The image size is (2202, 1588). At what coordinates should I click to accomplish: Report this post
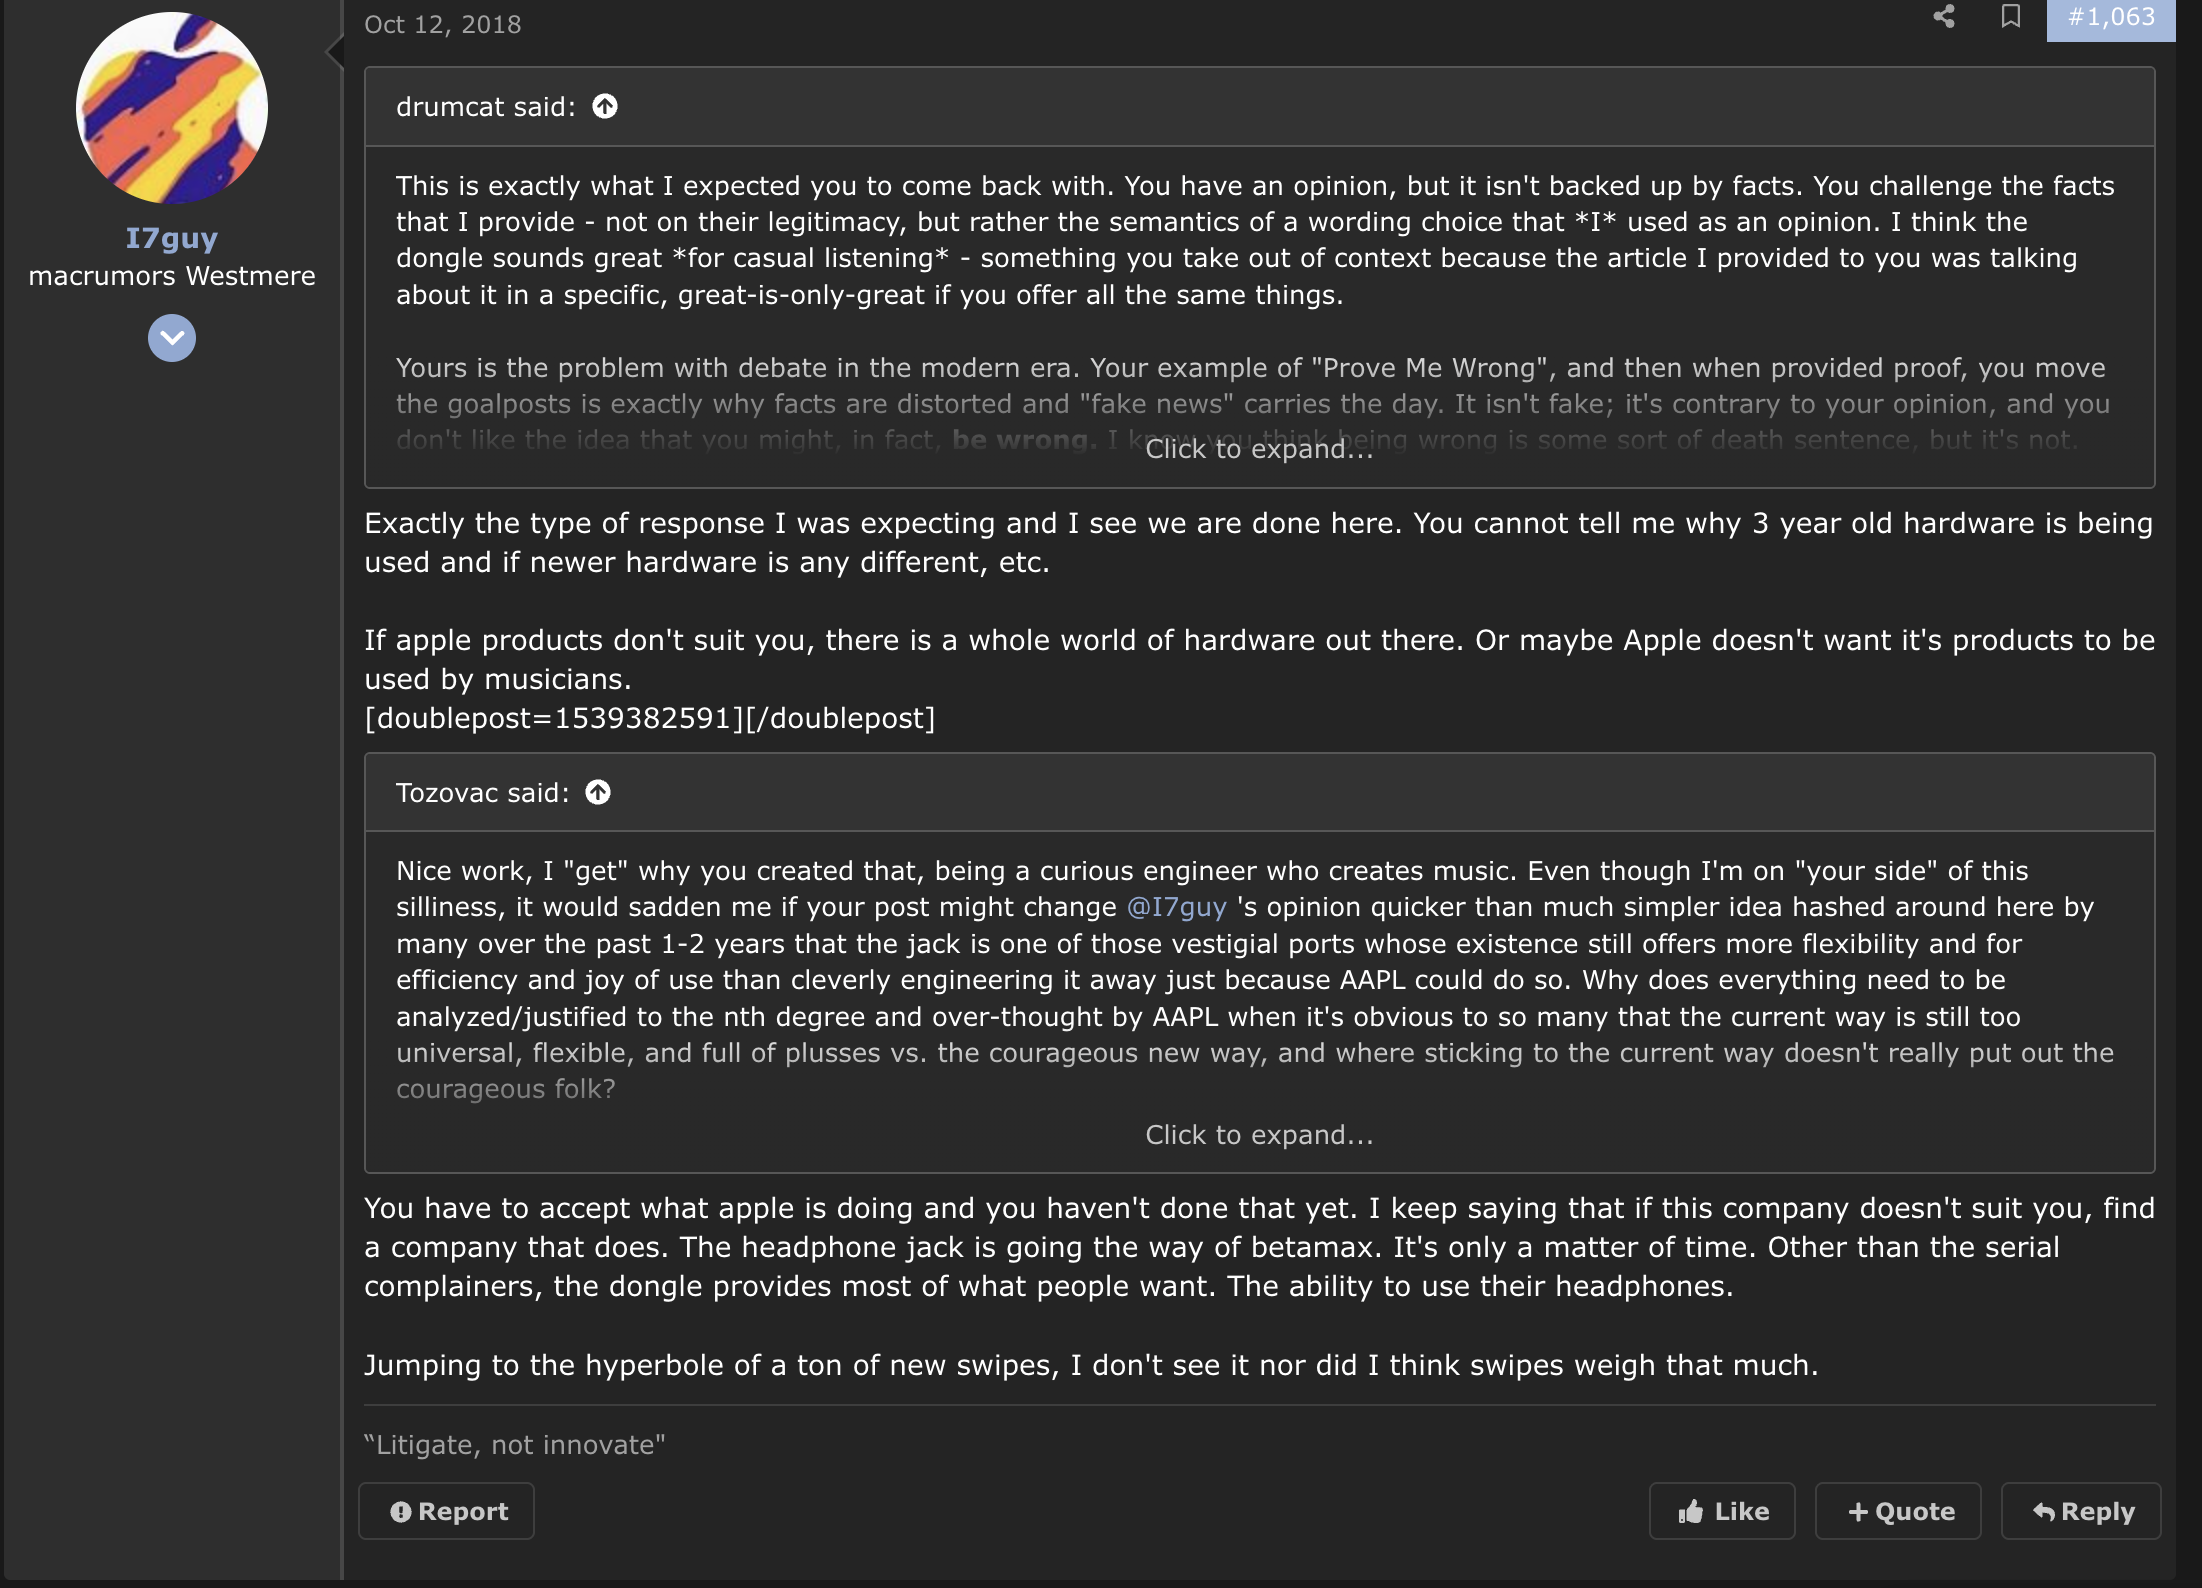click(x=447, y=1511)
